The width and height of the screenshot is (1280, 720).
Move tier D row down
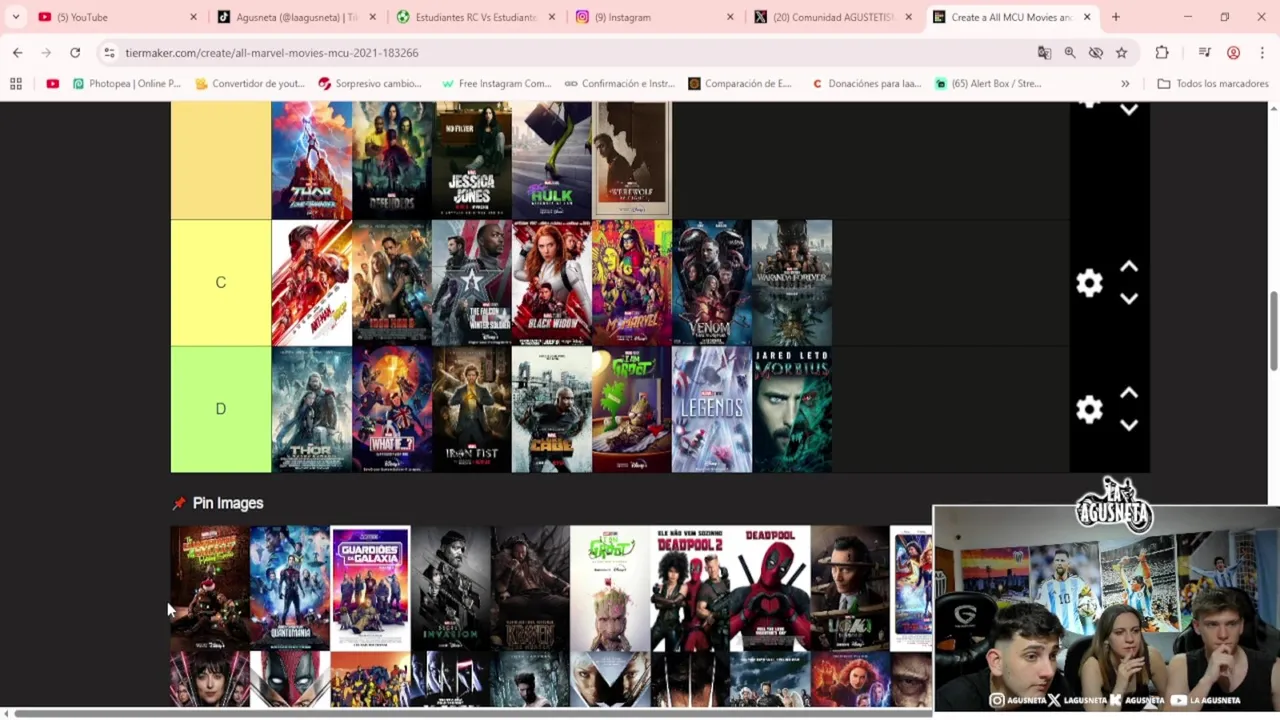click(1129, 425)
